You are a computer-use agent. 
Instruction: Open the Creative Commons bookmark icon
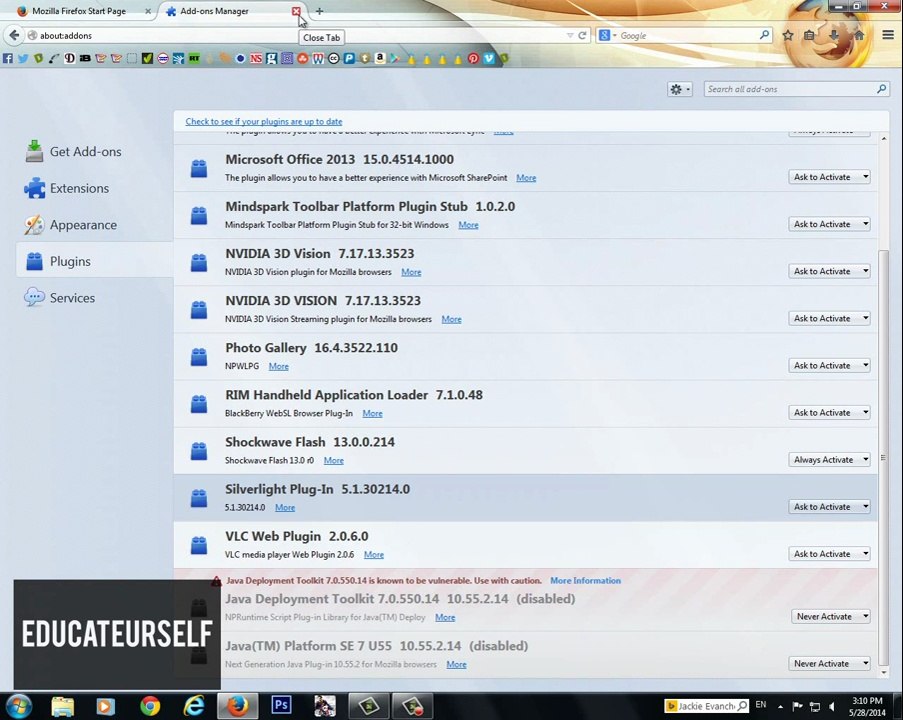coord(333,58)
